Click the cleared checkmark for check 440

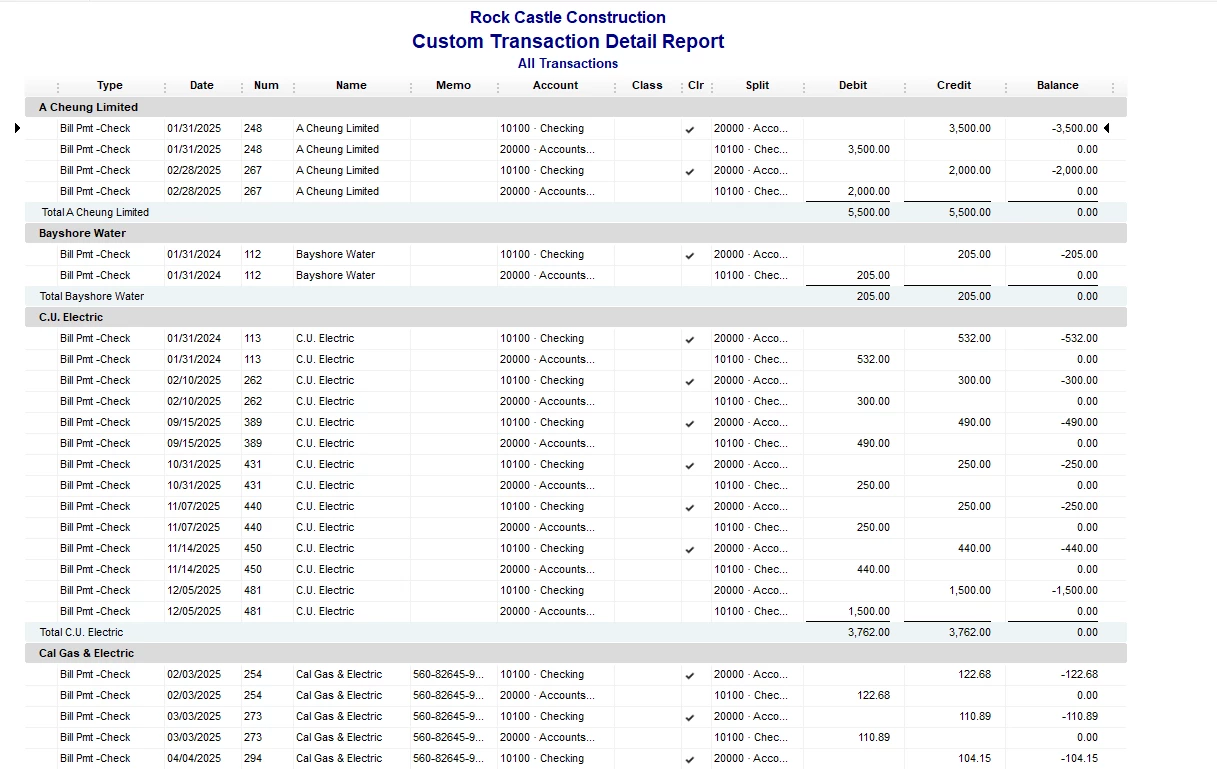(689, 507)
